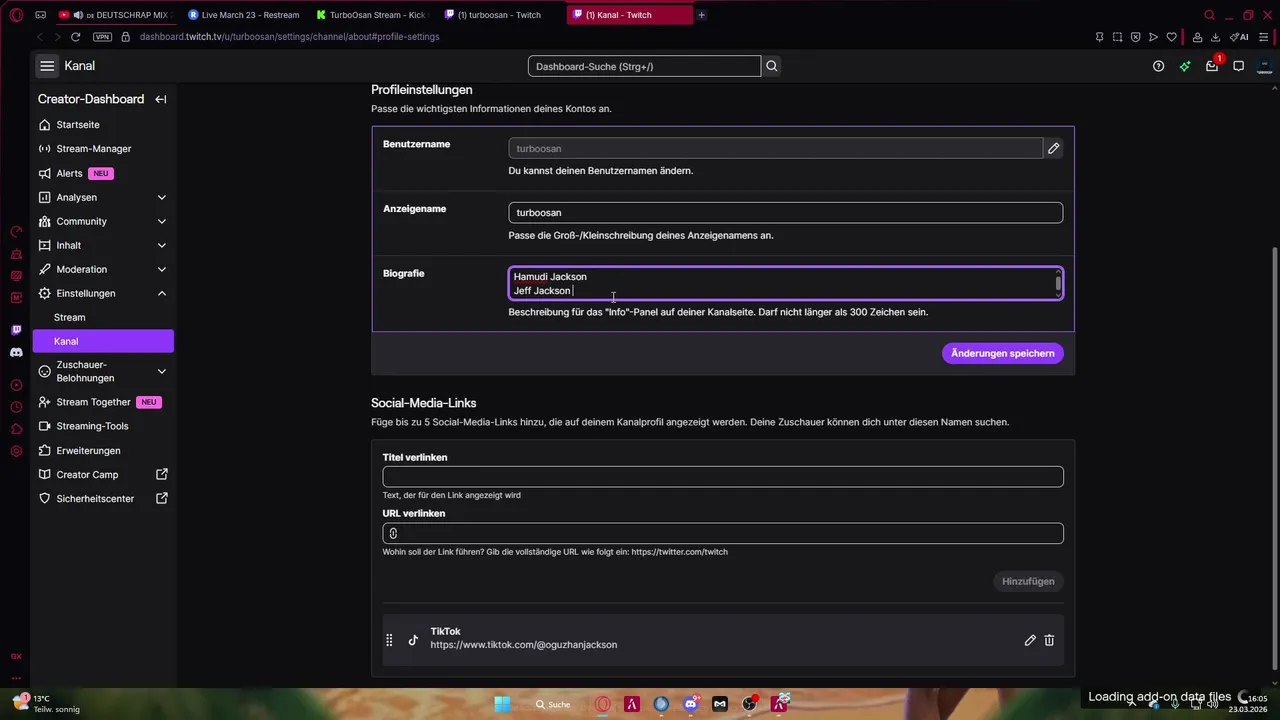
Task: Edit the TikTok link with pencil icon
Action: tap(1030, 640)
